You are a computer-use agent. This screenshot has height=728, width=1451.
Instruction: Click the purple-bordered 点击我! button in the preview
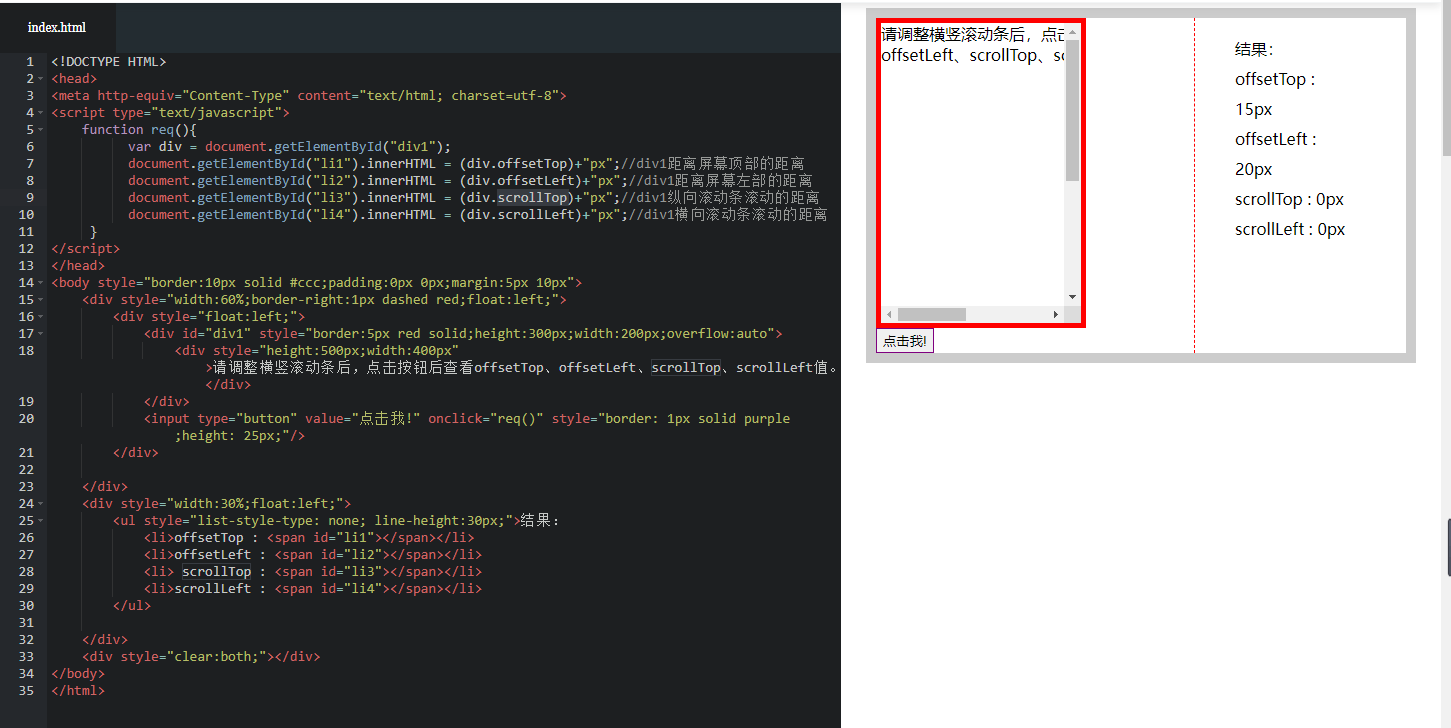coord(905,341)
